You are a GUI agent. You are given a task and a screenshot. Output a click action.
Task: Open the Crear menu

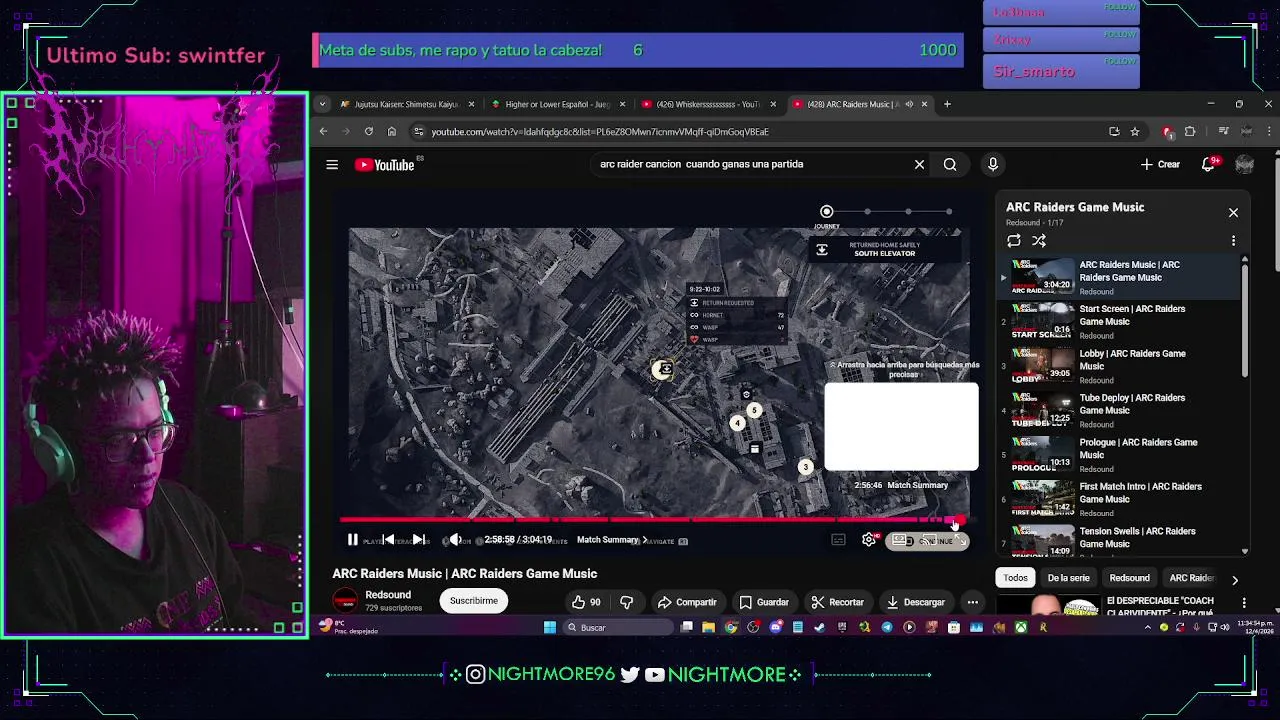pos(1160,164)
